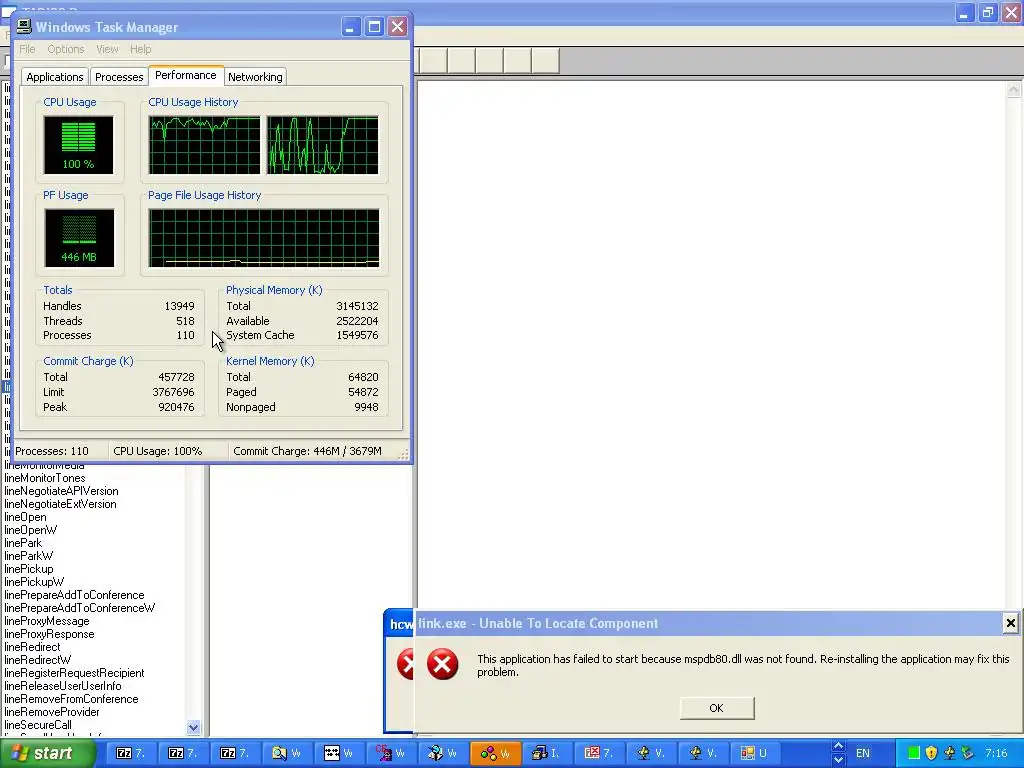Select the Performance tab

(185, 75)
